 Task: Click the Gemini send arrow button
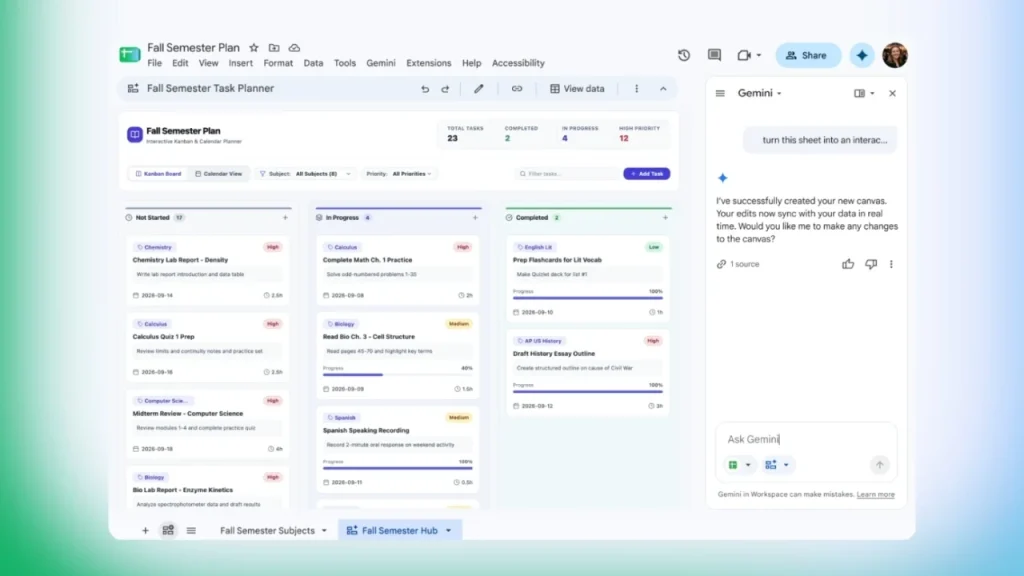coord(880,465)
